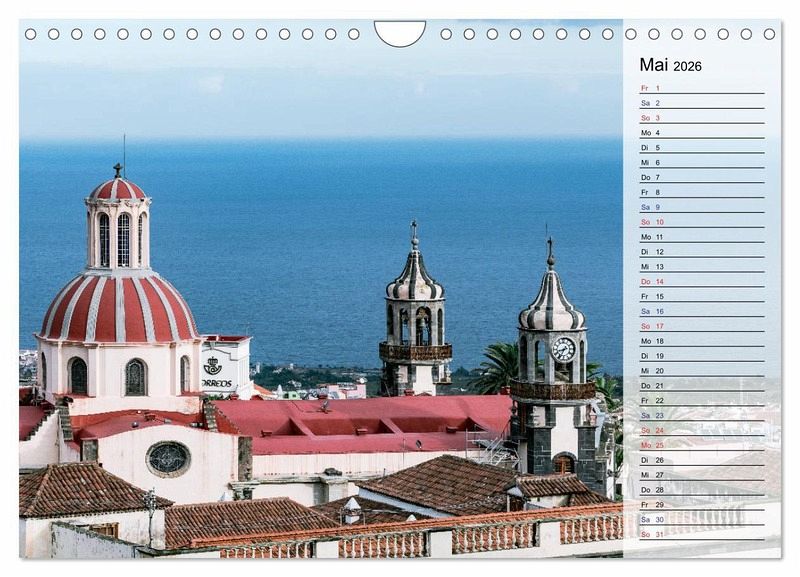Click the round rose window on church
800x577 pixels.
click(x=168, y=458)
